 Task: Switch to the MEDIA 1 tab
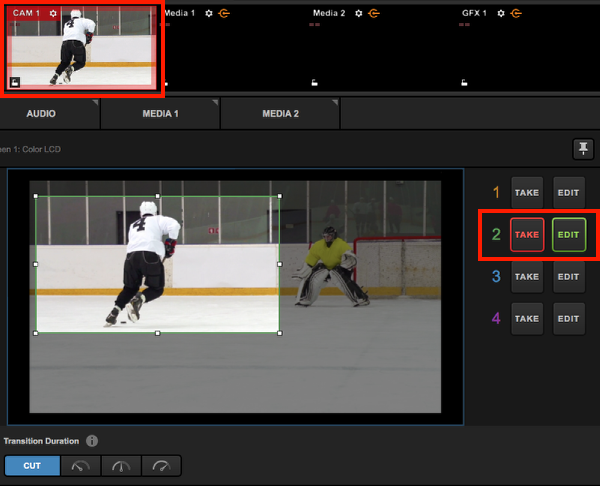(x=160, y=114)
